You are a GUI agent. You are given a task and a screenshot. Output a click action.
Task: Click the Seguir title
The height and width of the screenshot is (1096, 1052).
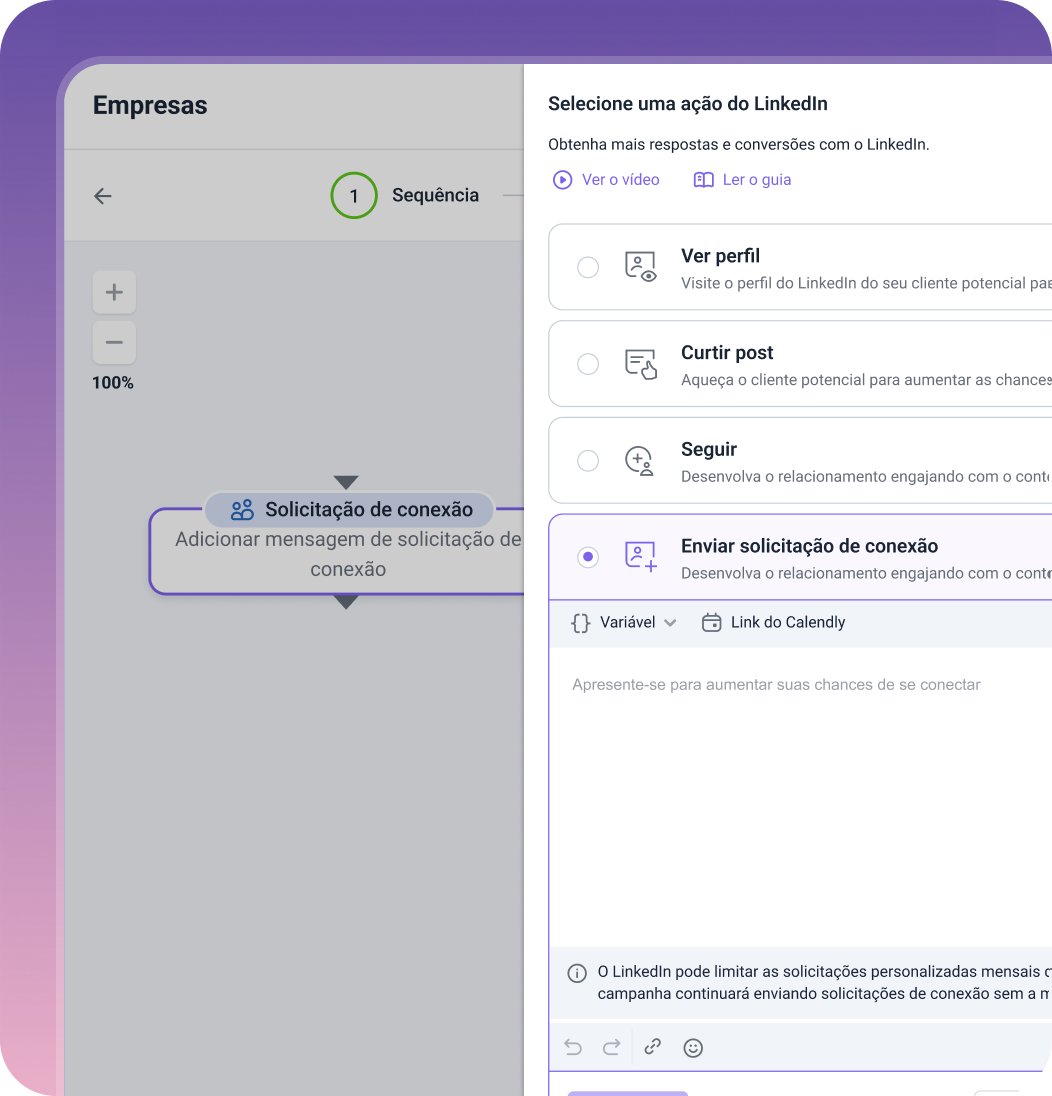coord(709,449)
